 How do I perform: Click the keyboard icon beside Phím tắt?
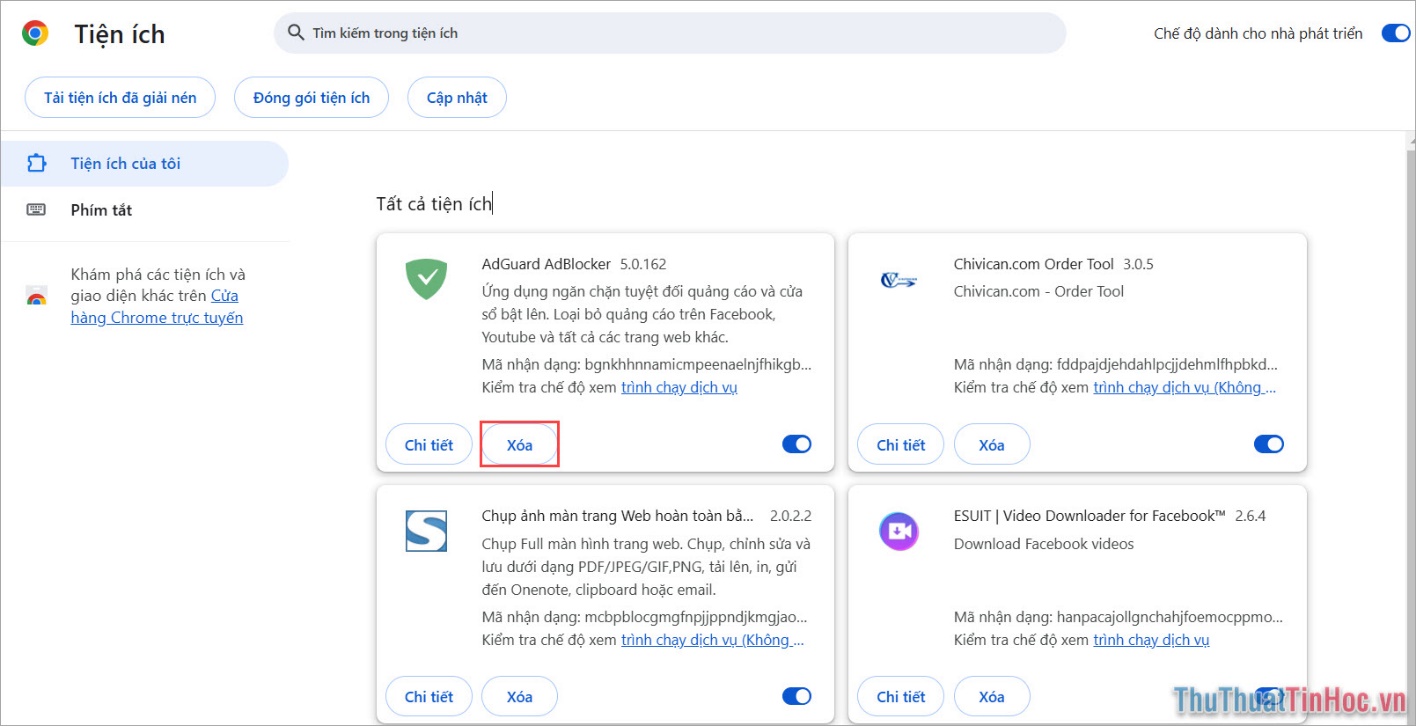pyautogui.click(x=36, y=210)
